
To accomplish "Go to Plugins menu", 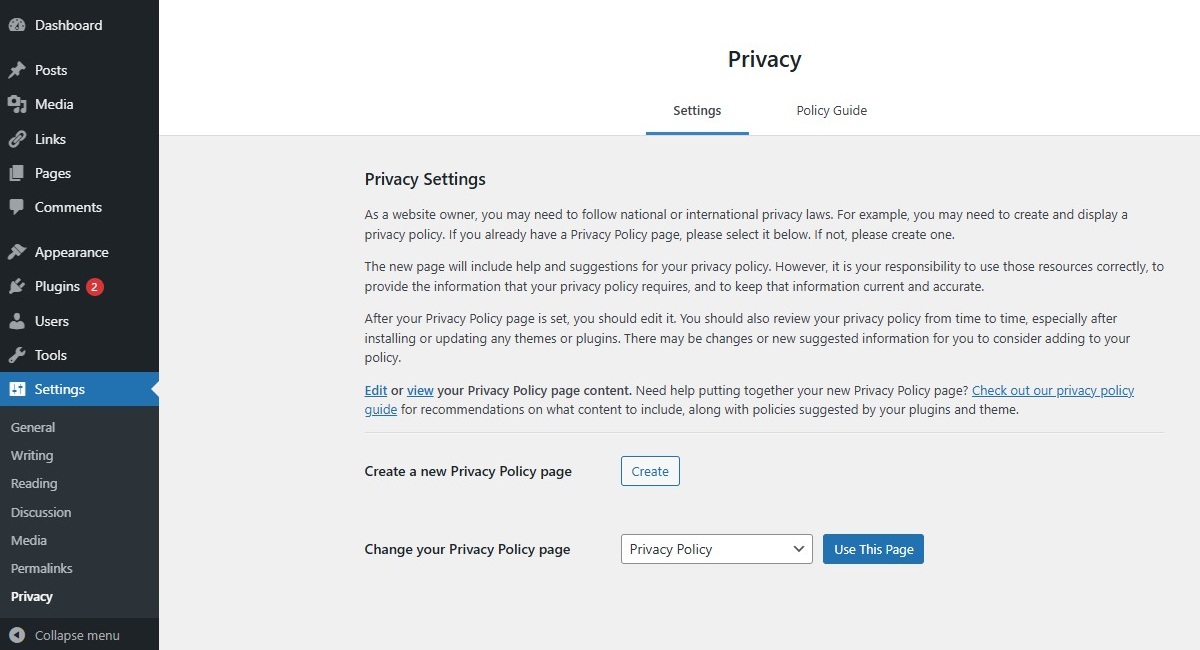I will 79,286.
